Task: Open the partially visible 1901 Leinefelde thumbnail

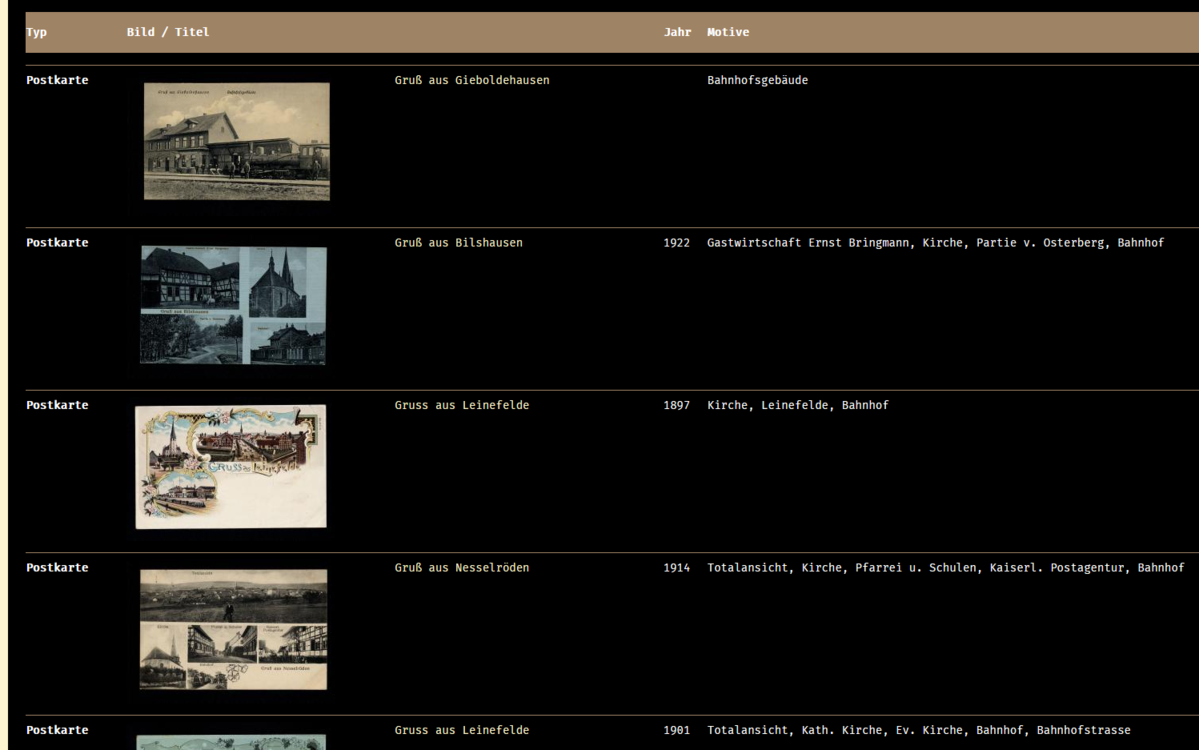Action: (231, 742)
